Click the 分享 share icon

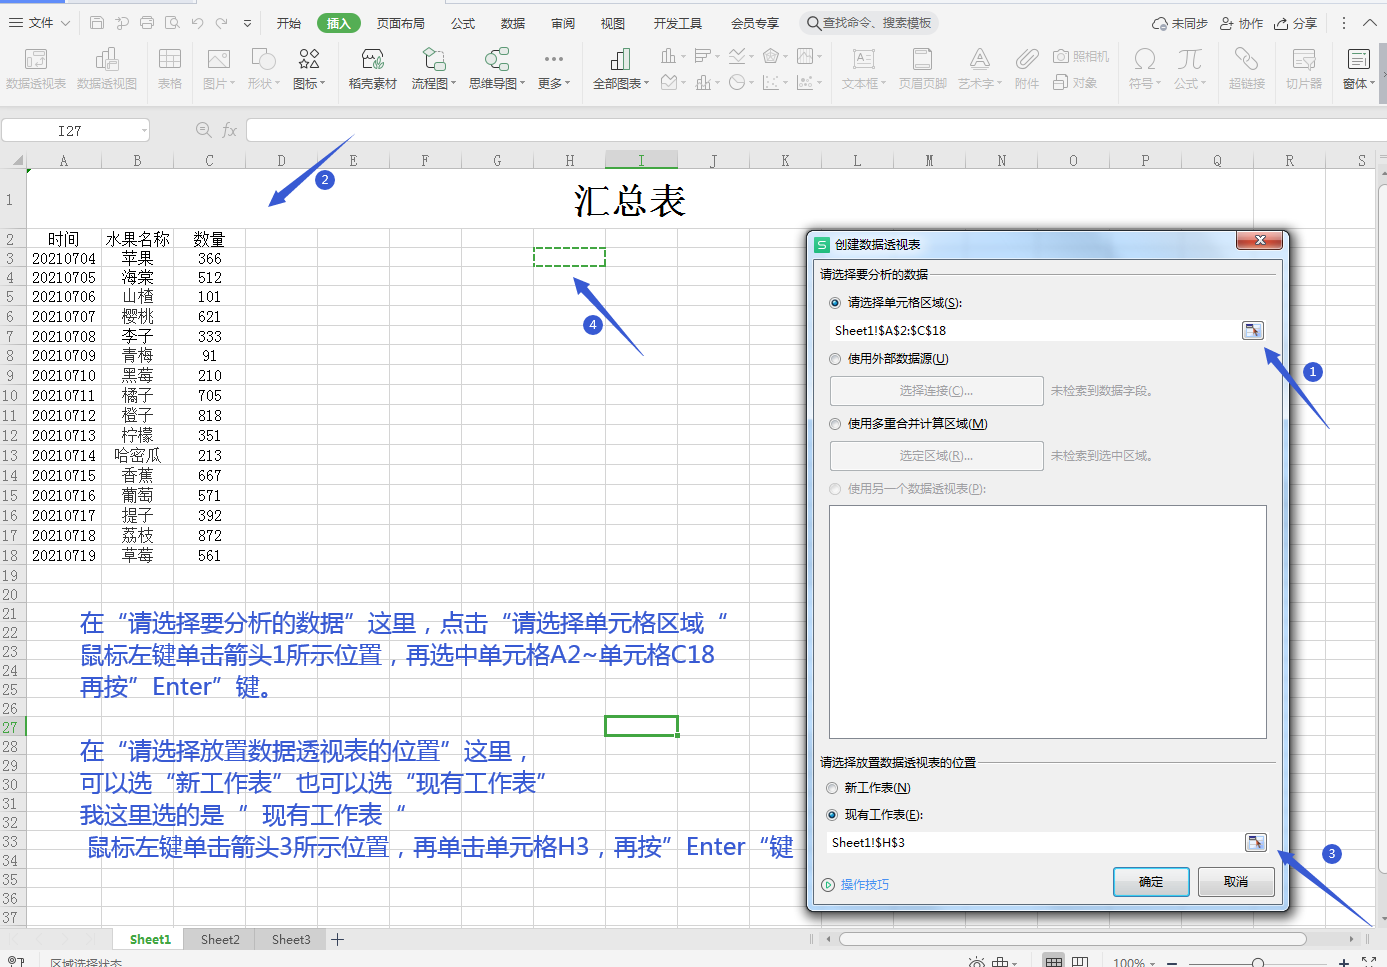pos(1295,23)
